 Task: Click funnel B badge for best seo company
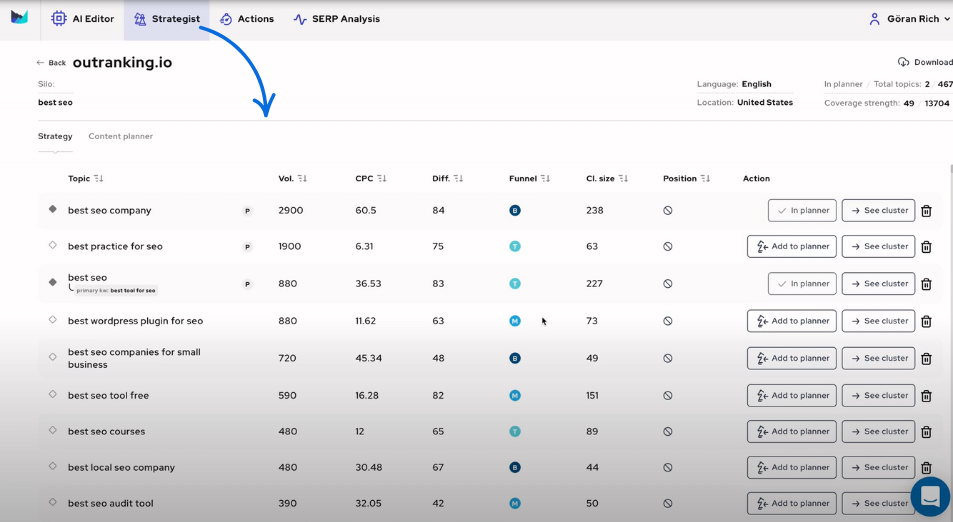515,210
